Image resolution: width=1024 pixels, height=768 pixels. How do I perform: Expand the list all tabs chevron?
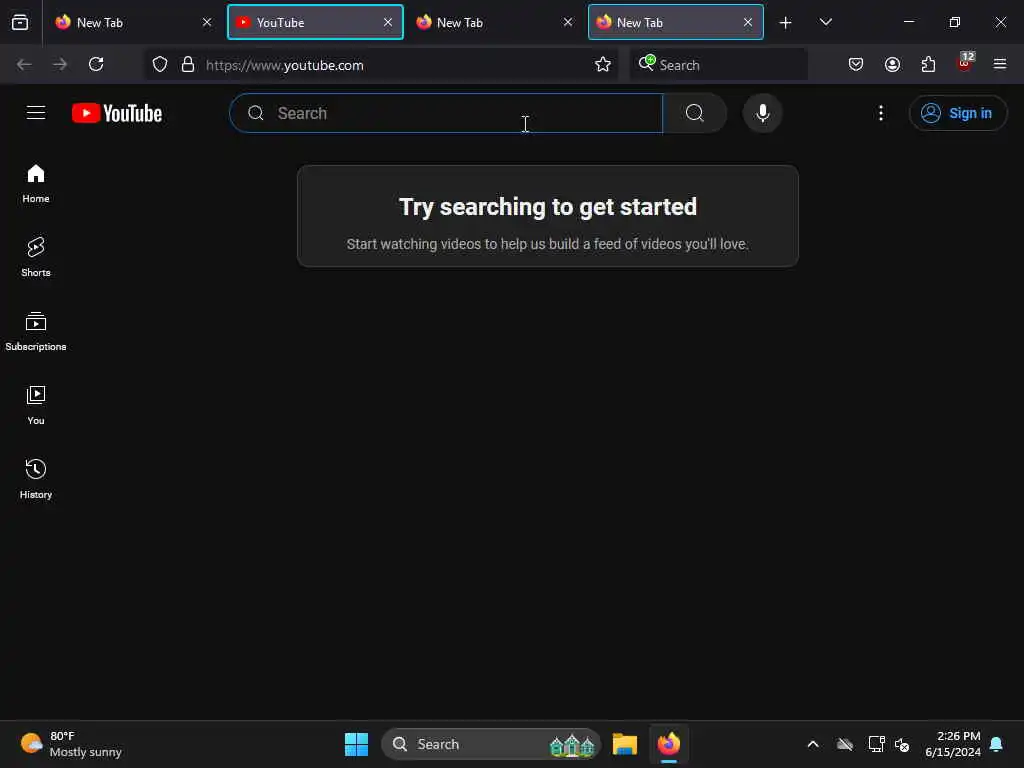[x=825, y=22]
